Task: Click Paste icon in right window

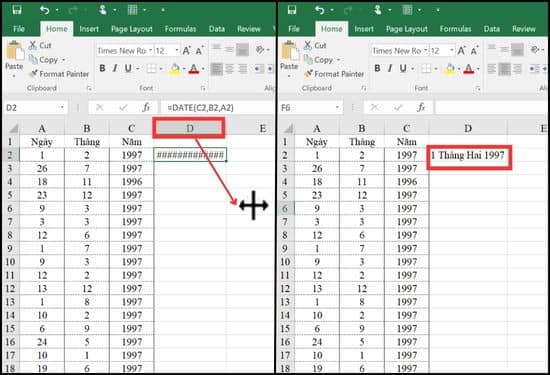Action: 290,51
